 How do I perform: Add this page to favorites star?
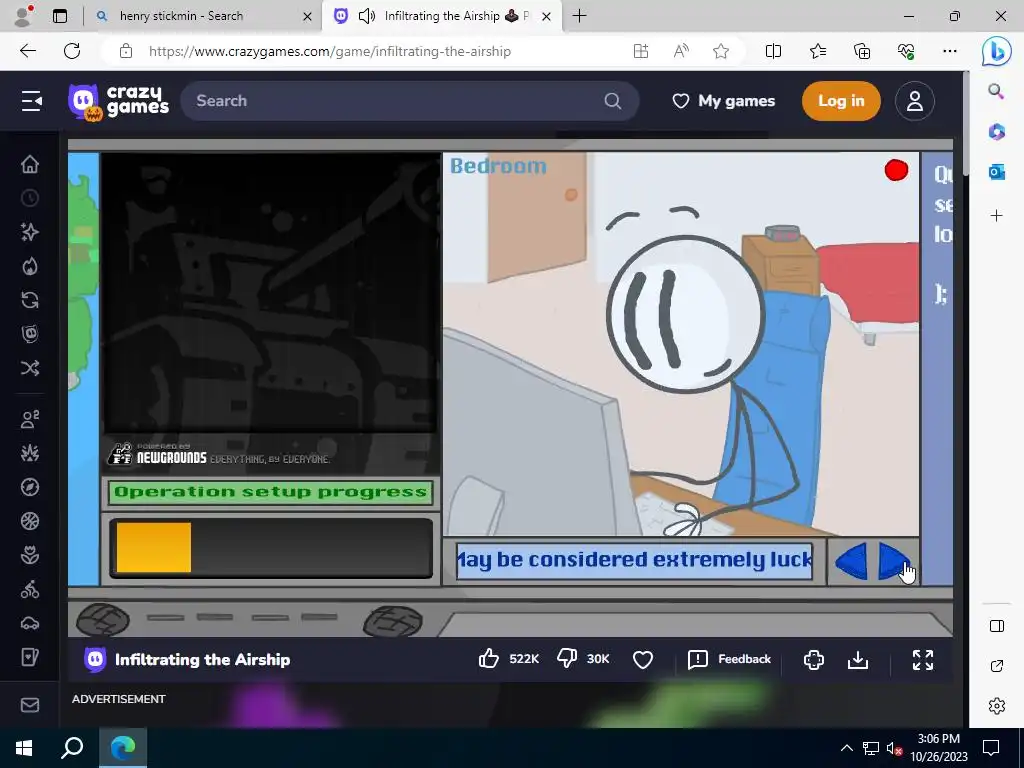click(x=721, y=51)
